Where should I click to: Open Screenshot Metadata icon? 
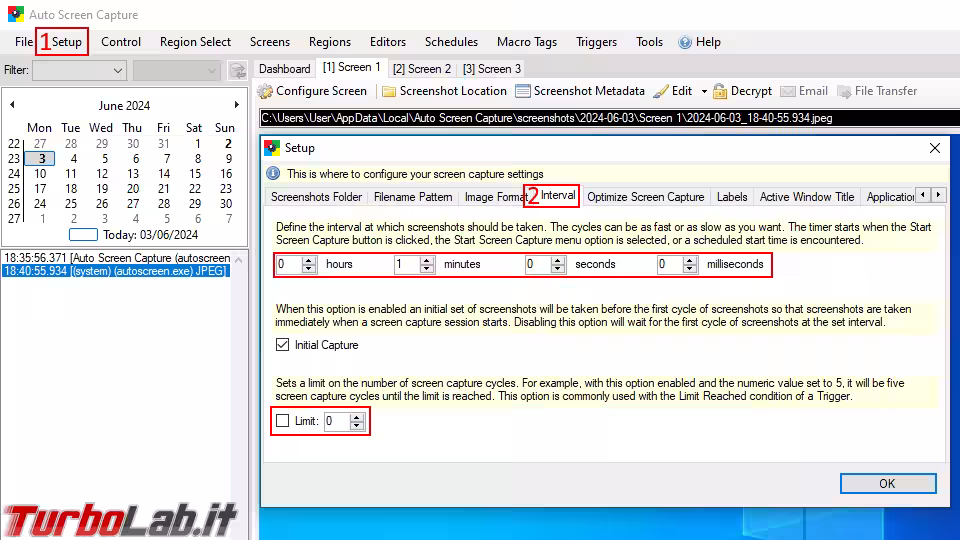tap(522, 91)
